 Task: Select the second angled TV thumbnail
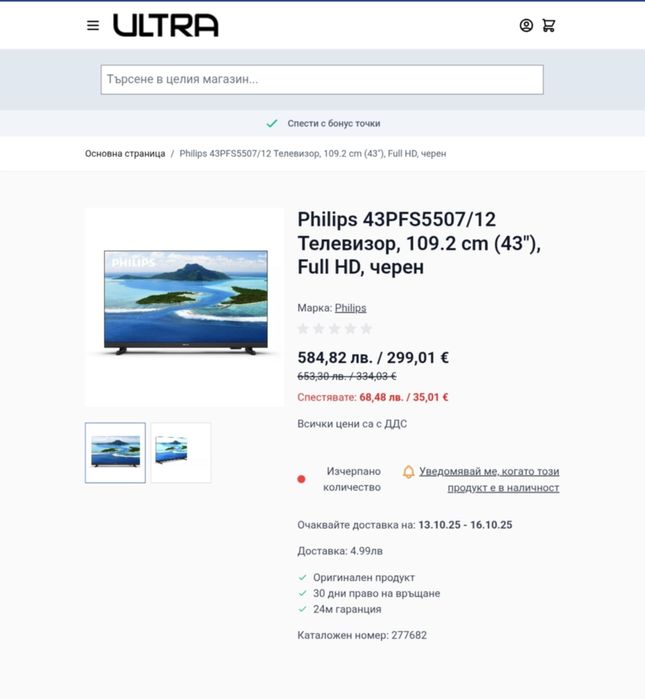tap(181, 452)
